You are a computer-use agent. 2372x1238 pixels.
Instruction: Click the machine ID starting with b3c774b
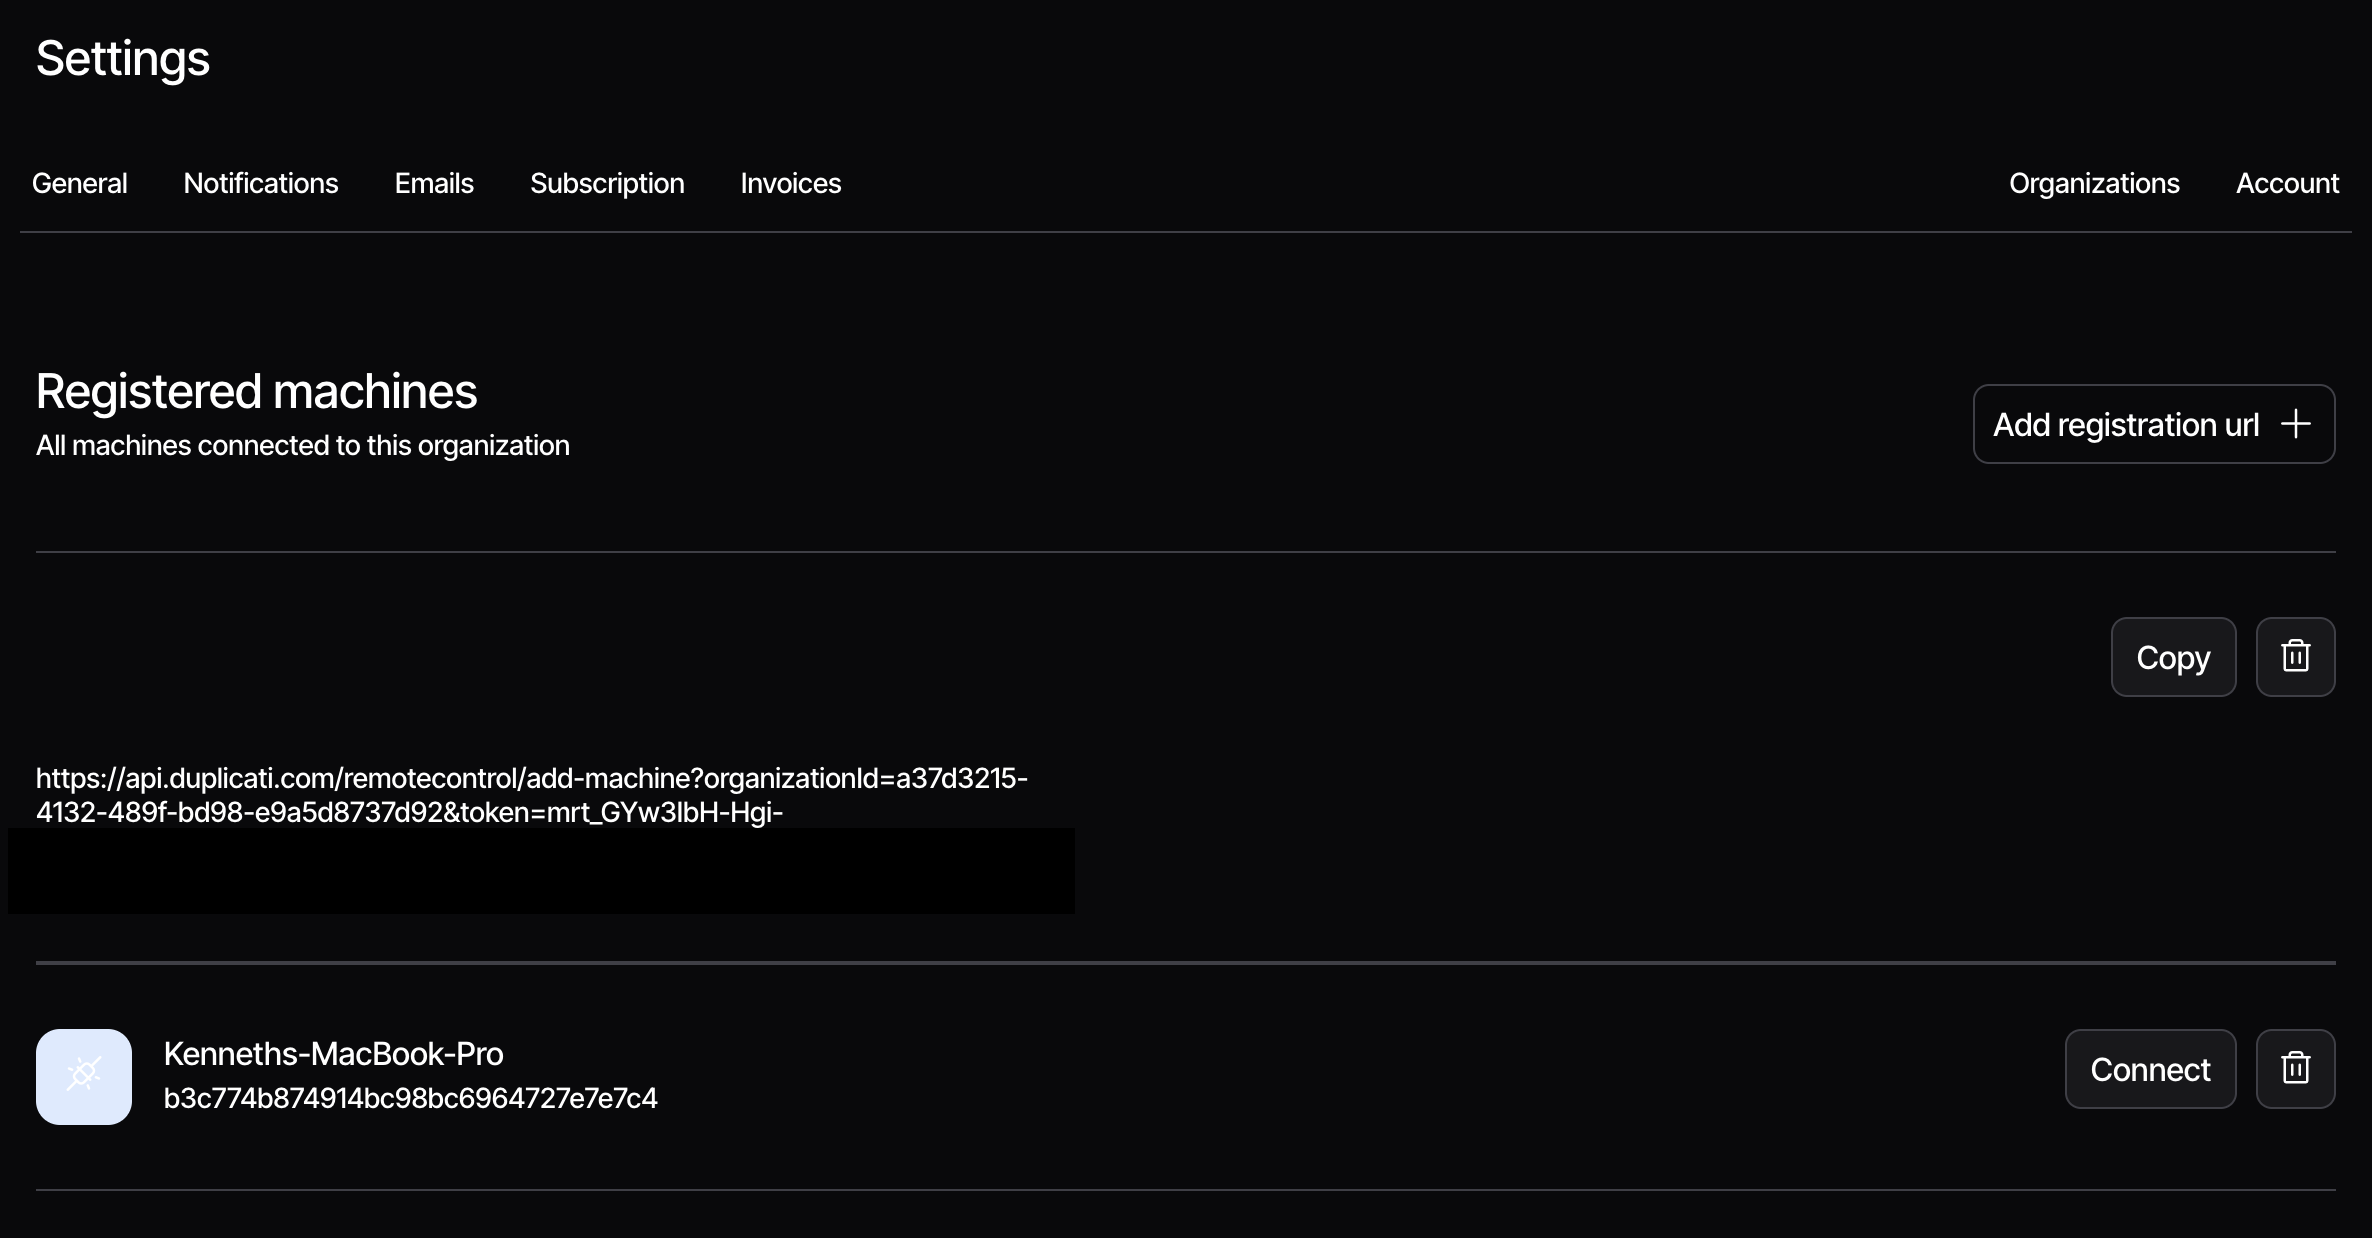click(410, 1098)
